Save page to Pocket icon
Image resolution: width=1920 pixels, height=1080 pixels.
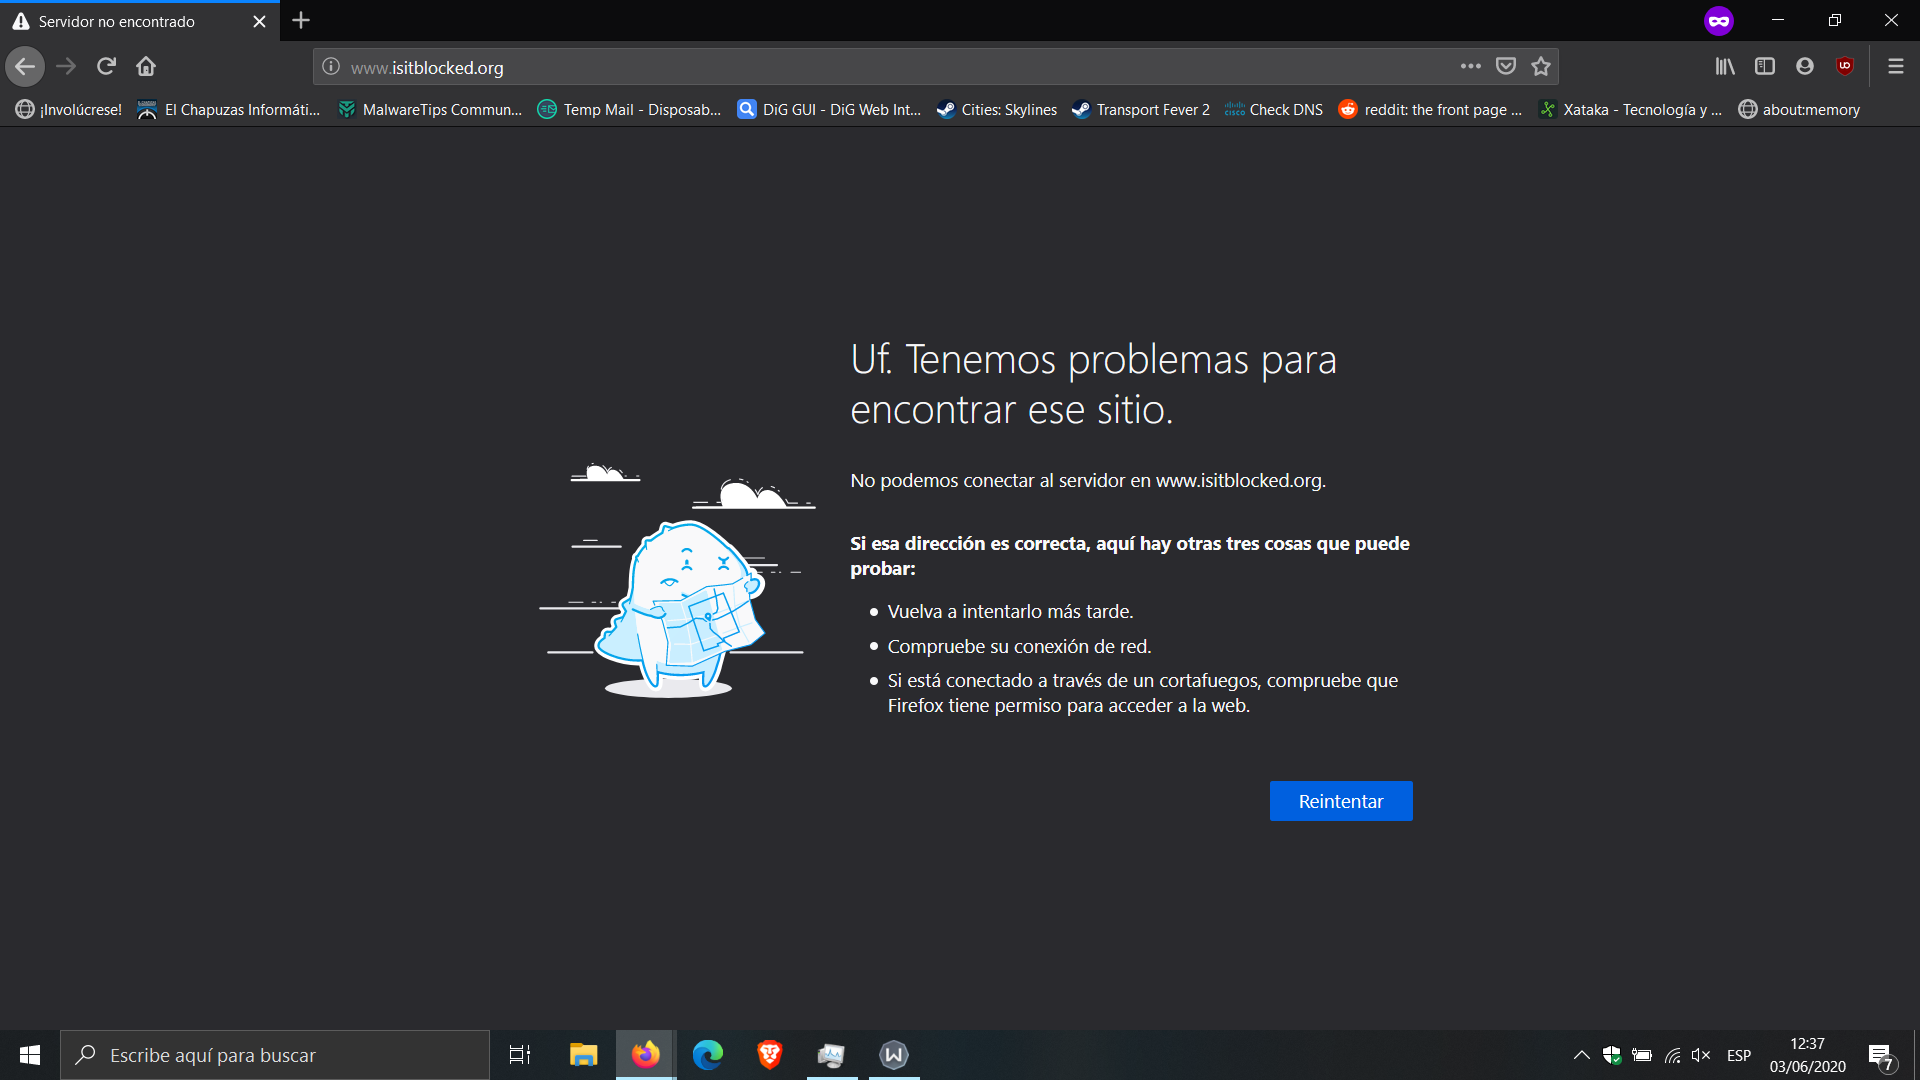click(1506, 67)
